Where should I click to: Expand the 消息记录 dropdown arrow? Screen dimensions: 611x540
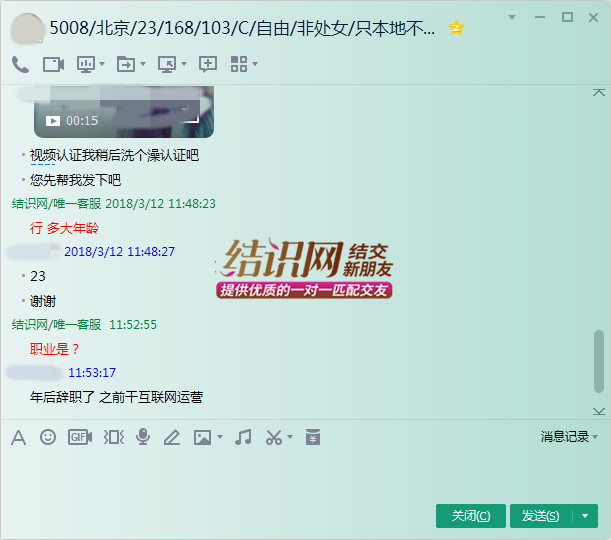pos(595,437)
